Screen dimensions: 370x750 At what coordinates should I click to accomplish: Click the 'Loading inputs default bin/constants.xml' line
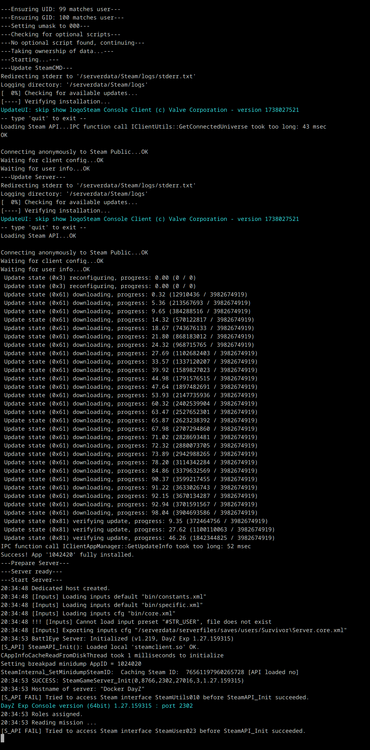pyautogui.click(x=103, y=596)
